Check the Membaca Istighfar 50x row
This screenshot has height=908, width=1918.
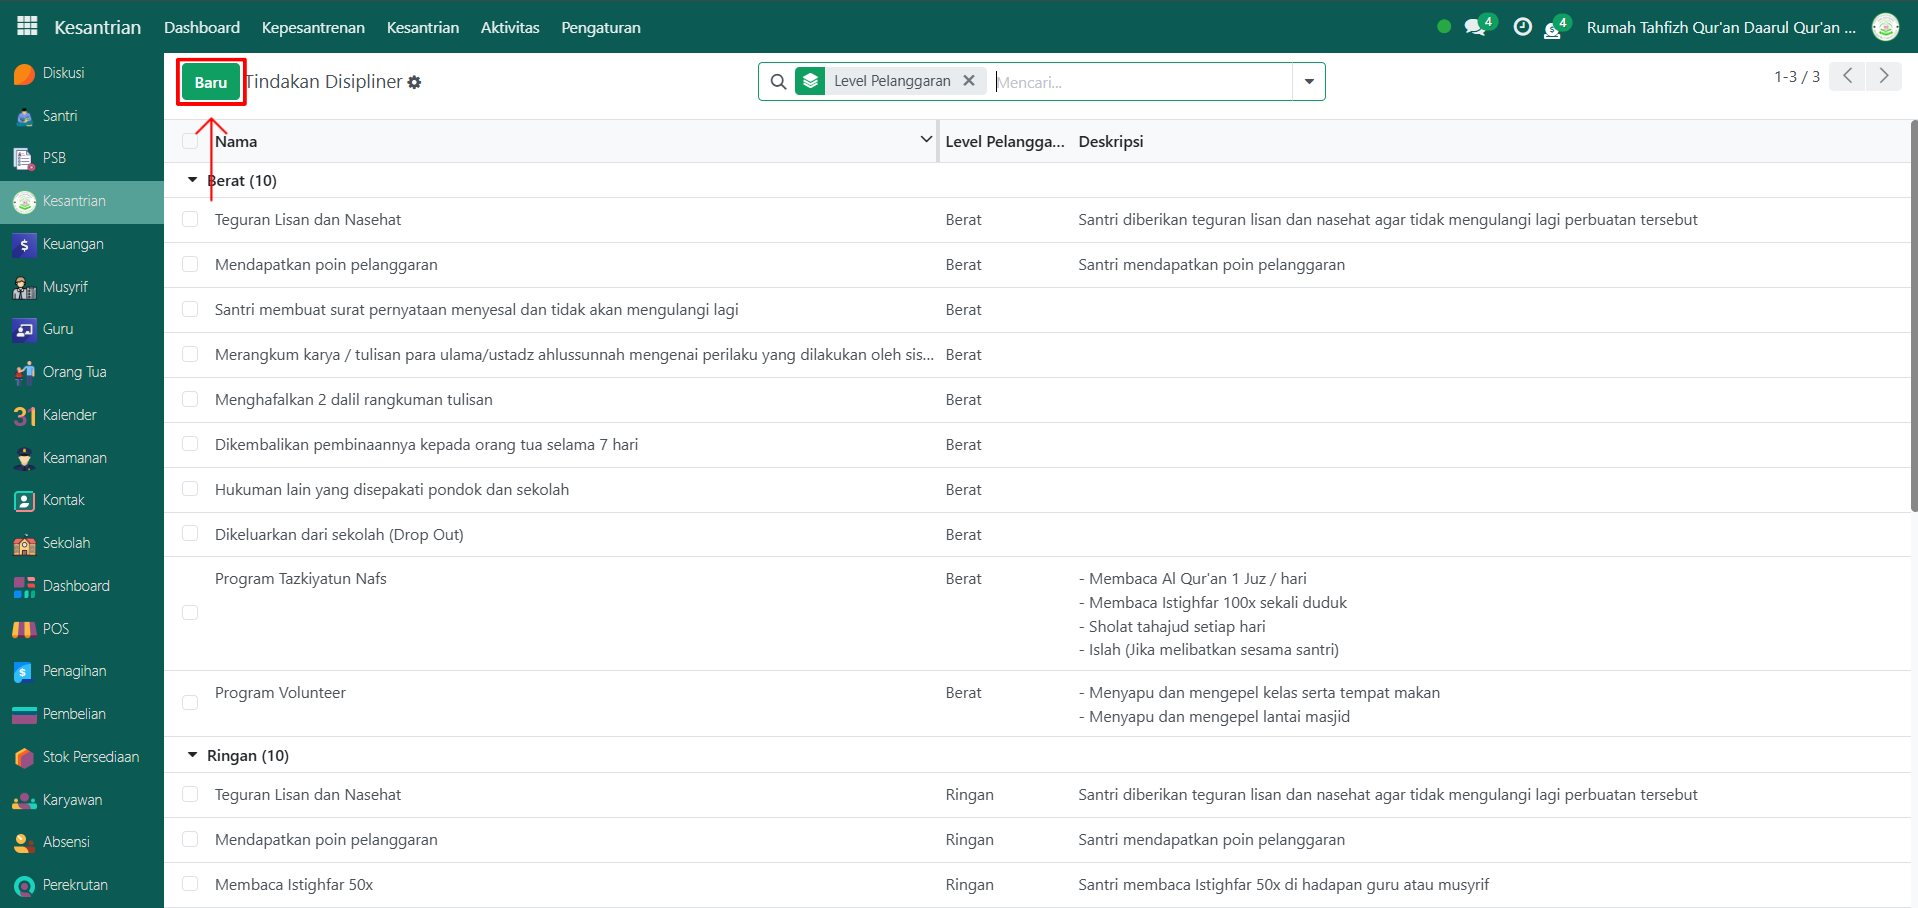[x=190, y=884]
